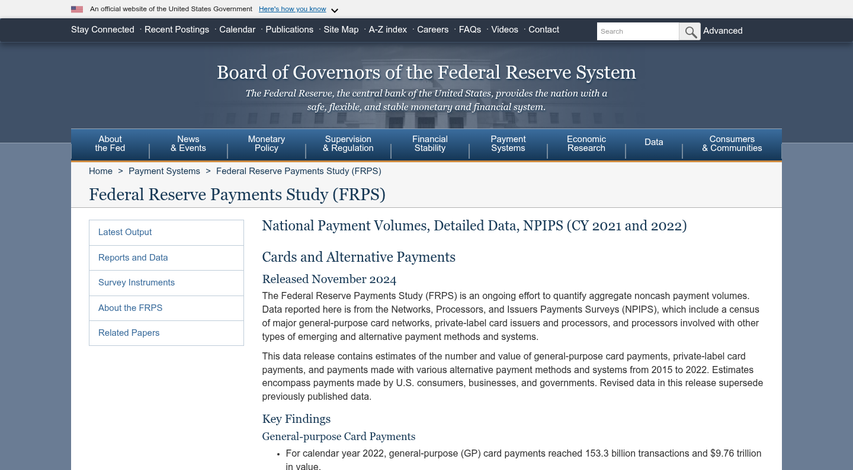Viewport: 853px width, 470px height.
Task: Open Consumers & Communities menu
Action: click(732, 144)
